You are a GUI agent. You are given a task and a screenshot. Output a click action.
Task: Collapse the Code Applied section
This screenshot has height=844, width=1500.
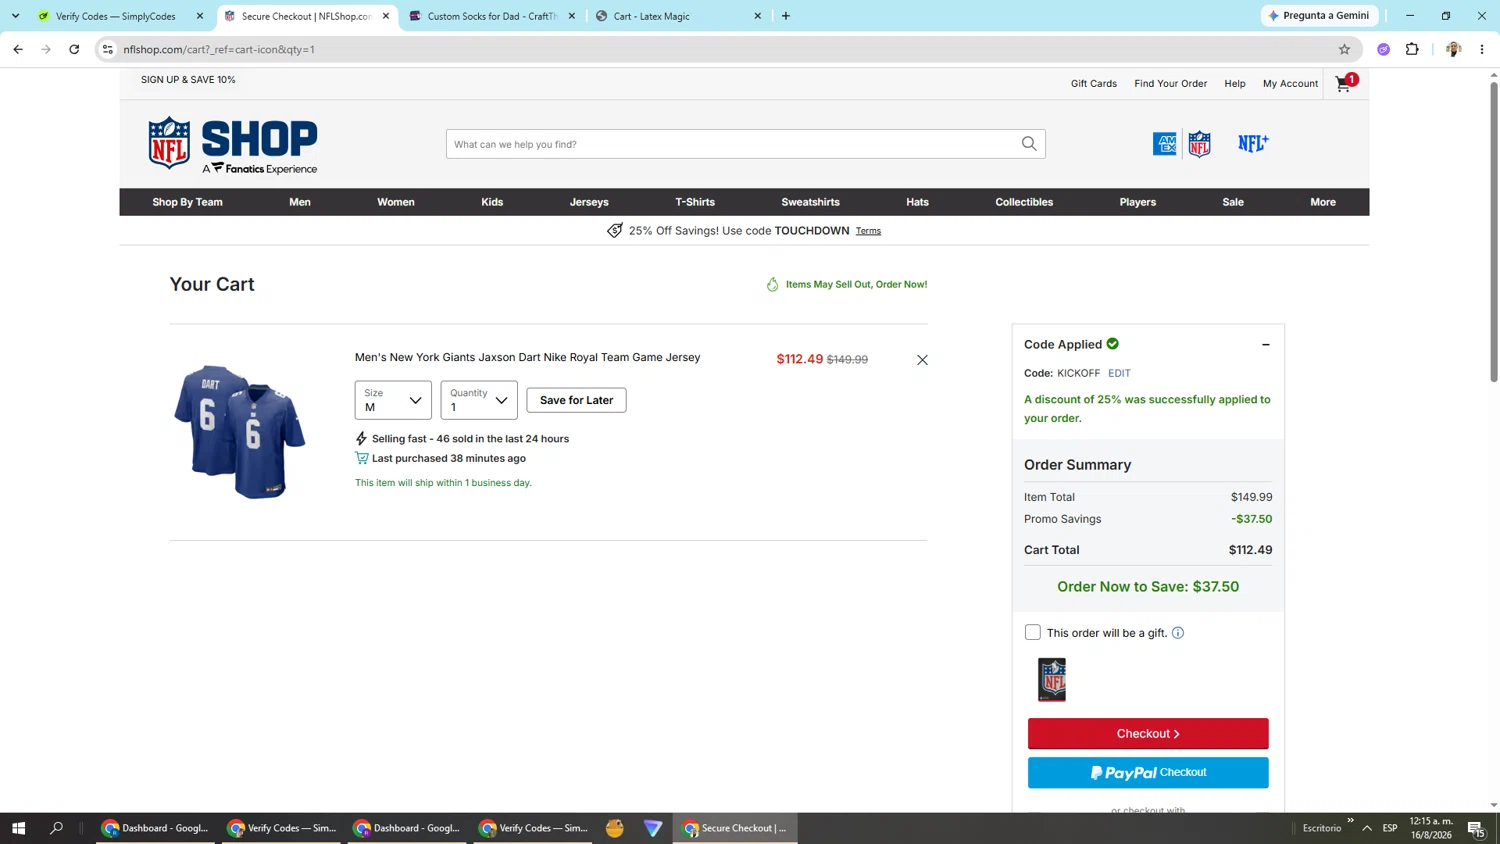coord(1266,345)
